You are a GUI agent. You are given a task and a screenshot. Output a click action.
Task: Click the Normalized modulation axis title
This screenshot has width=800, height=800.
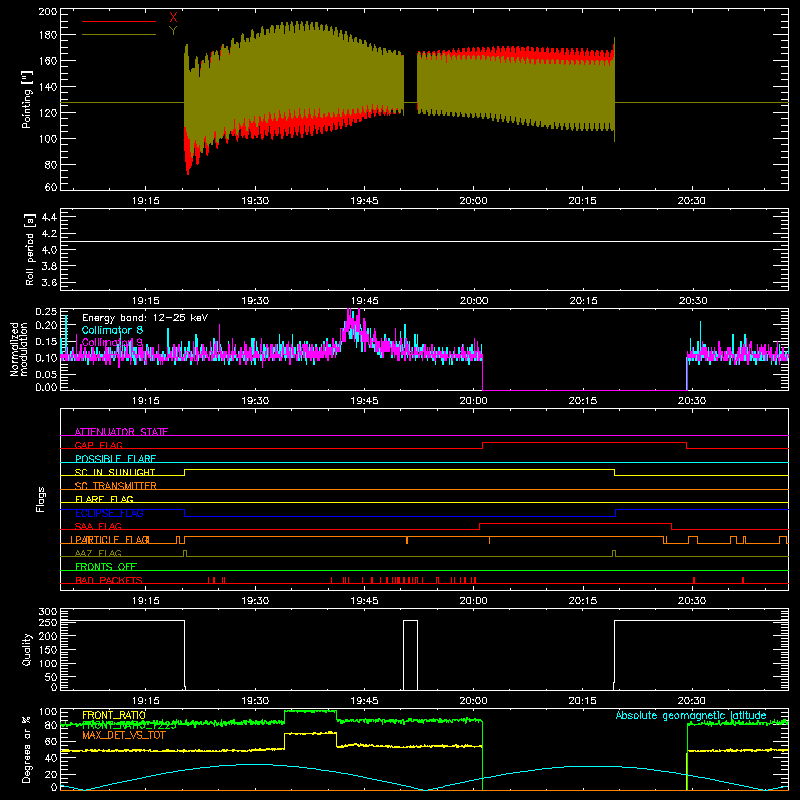click(20, 349)
